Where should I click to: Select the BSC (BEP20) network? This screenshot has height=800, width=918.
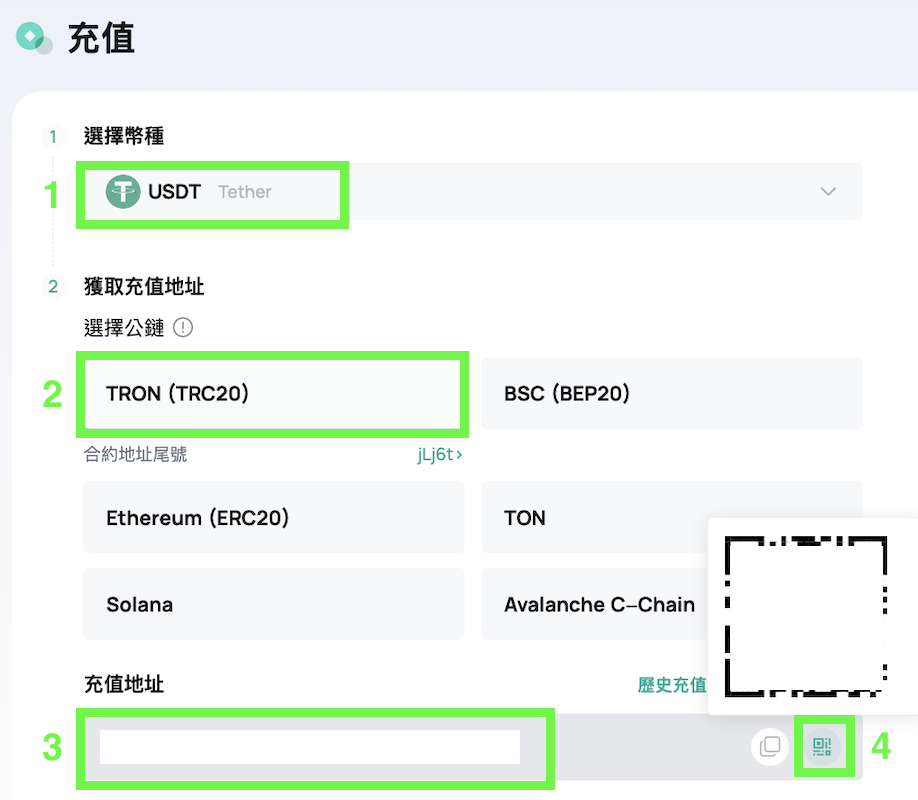tap(671, 394)
